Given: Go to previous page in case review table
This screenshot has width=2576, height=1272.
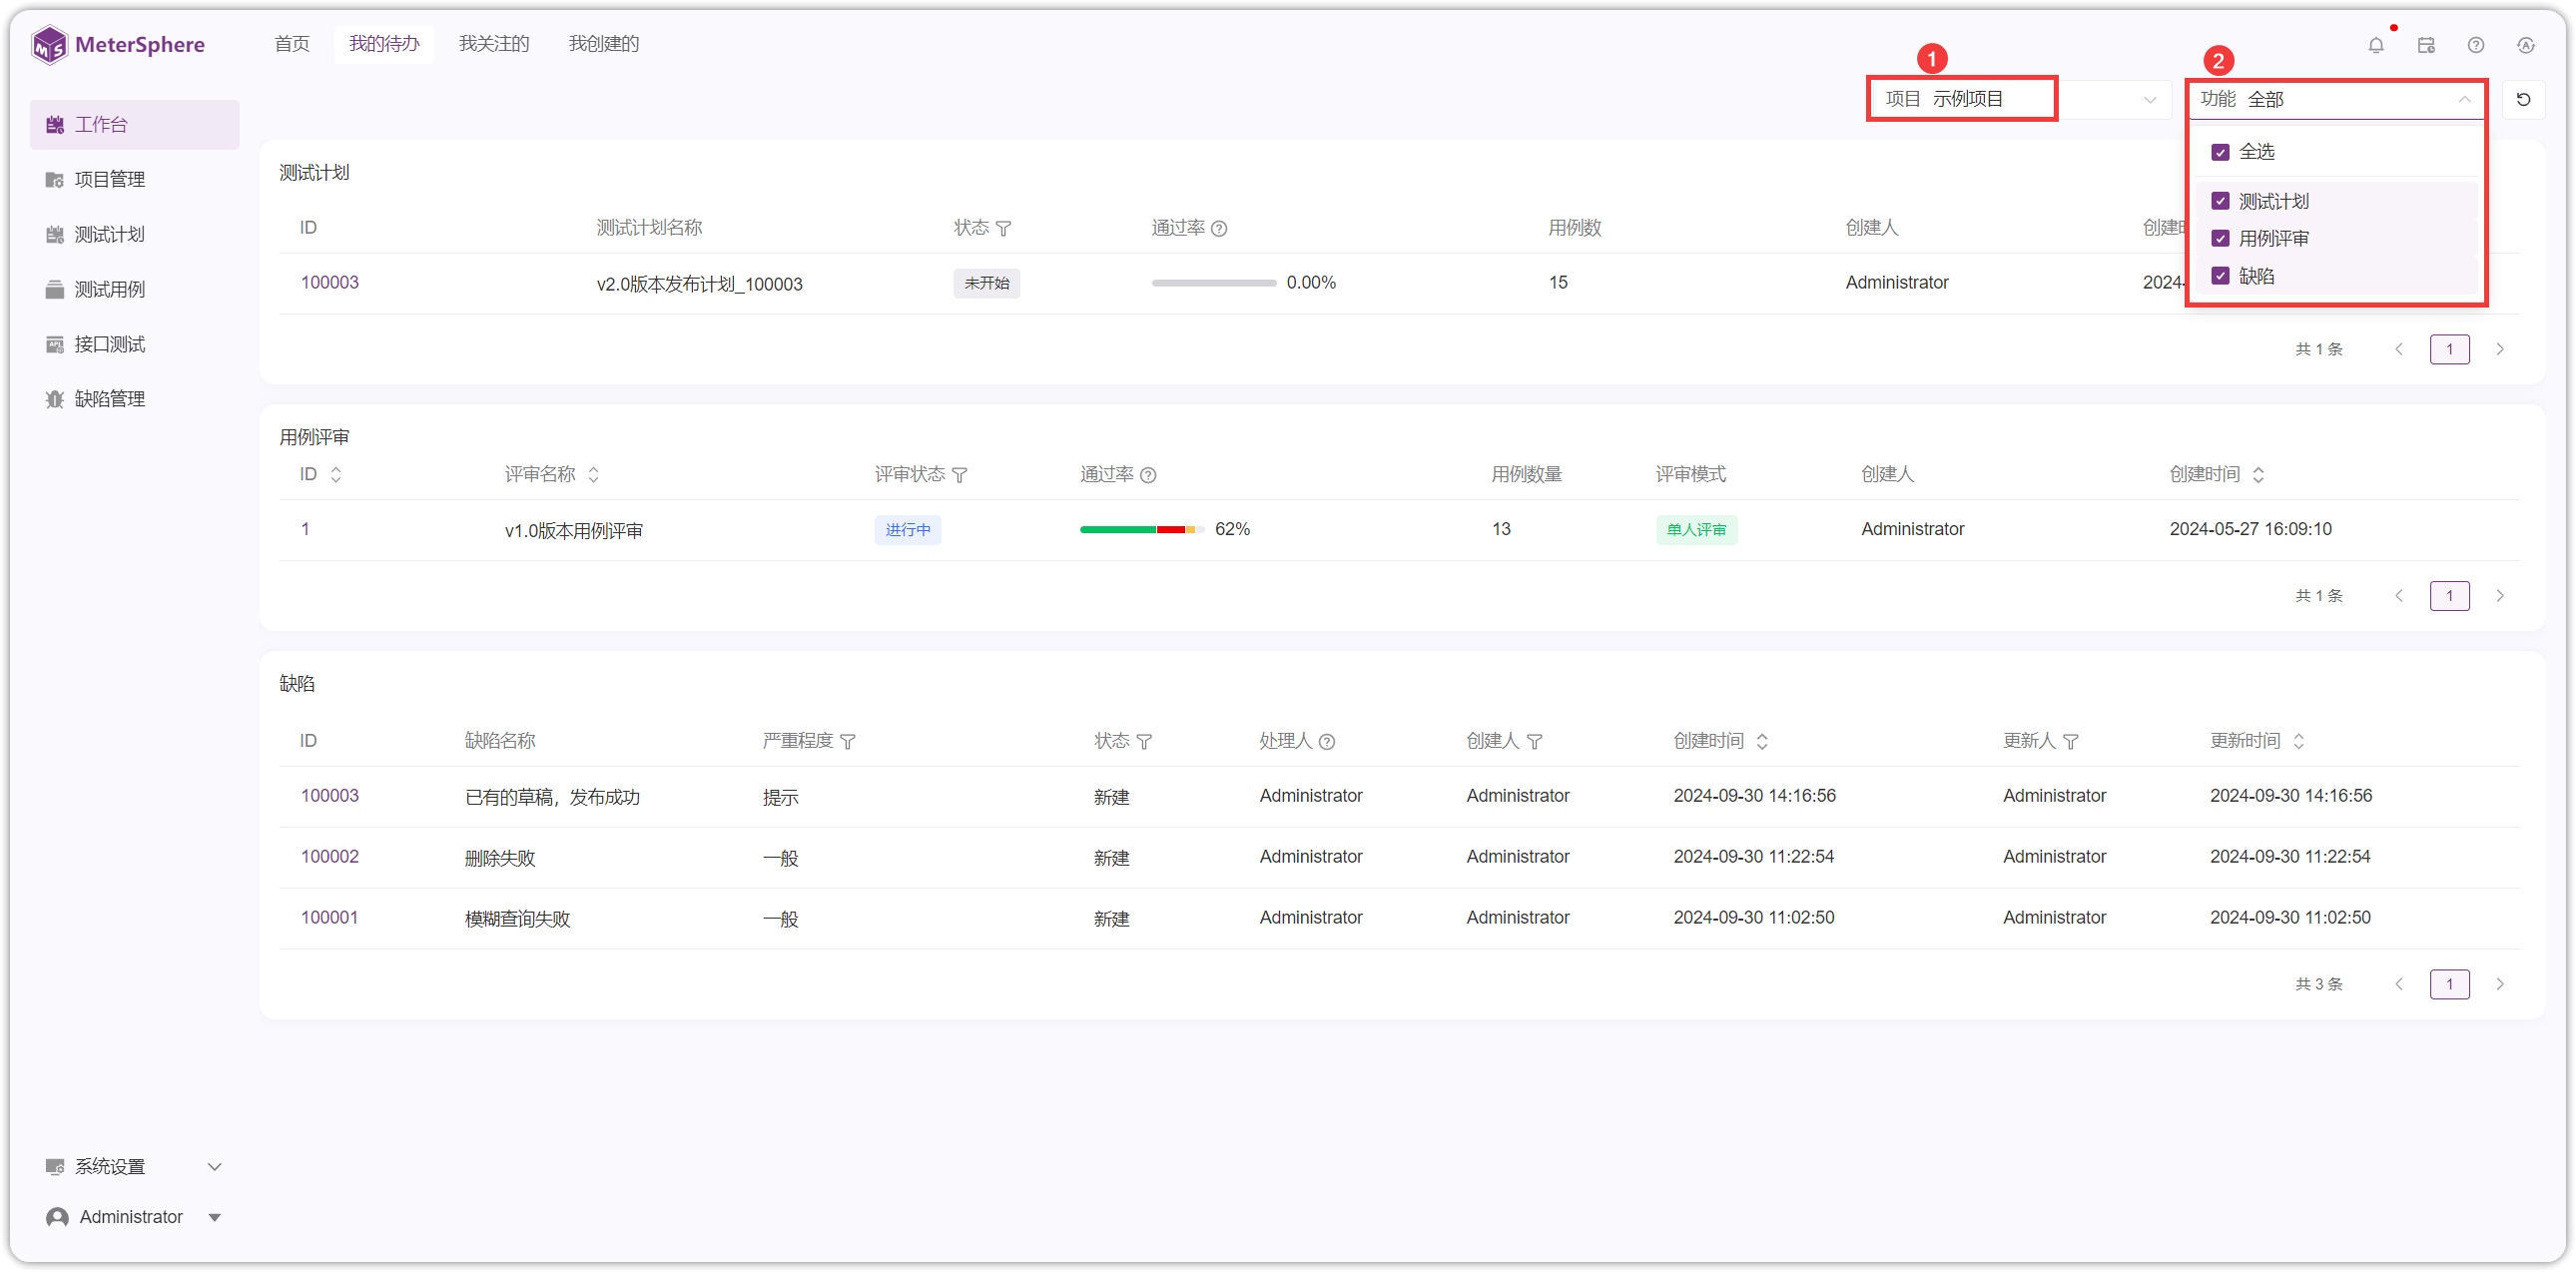Looking at the screenshot, I should (2398, 596).
